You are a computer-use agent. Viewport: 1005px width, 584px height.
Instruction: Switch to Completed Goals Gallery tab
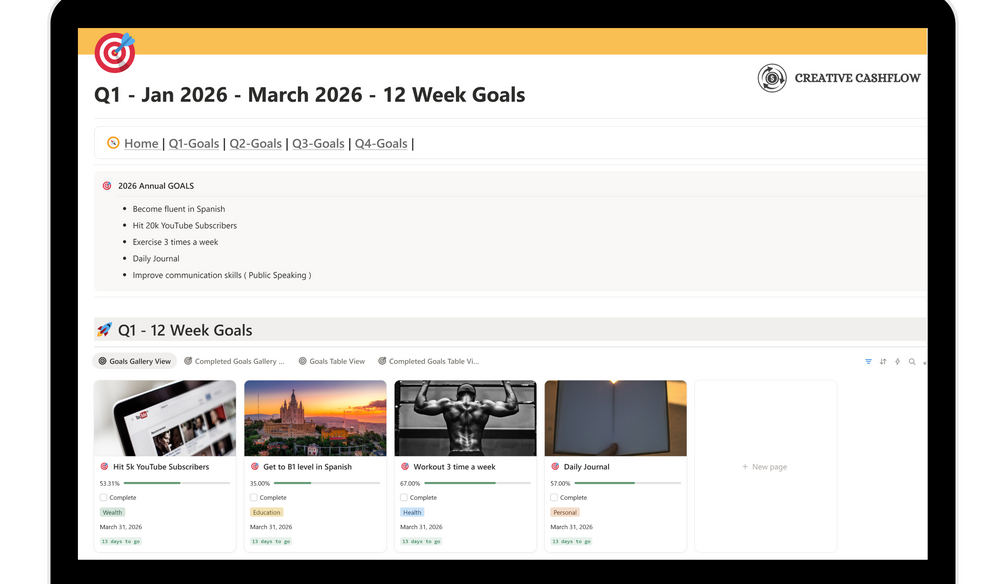pyautogui.click(x=234, y=362)
